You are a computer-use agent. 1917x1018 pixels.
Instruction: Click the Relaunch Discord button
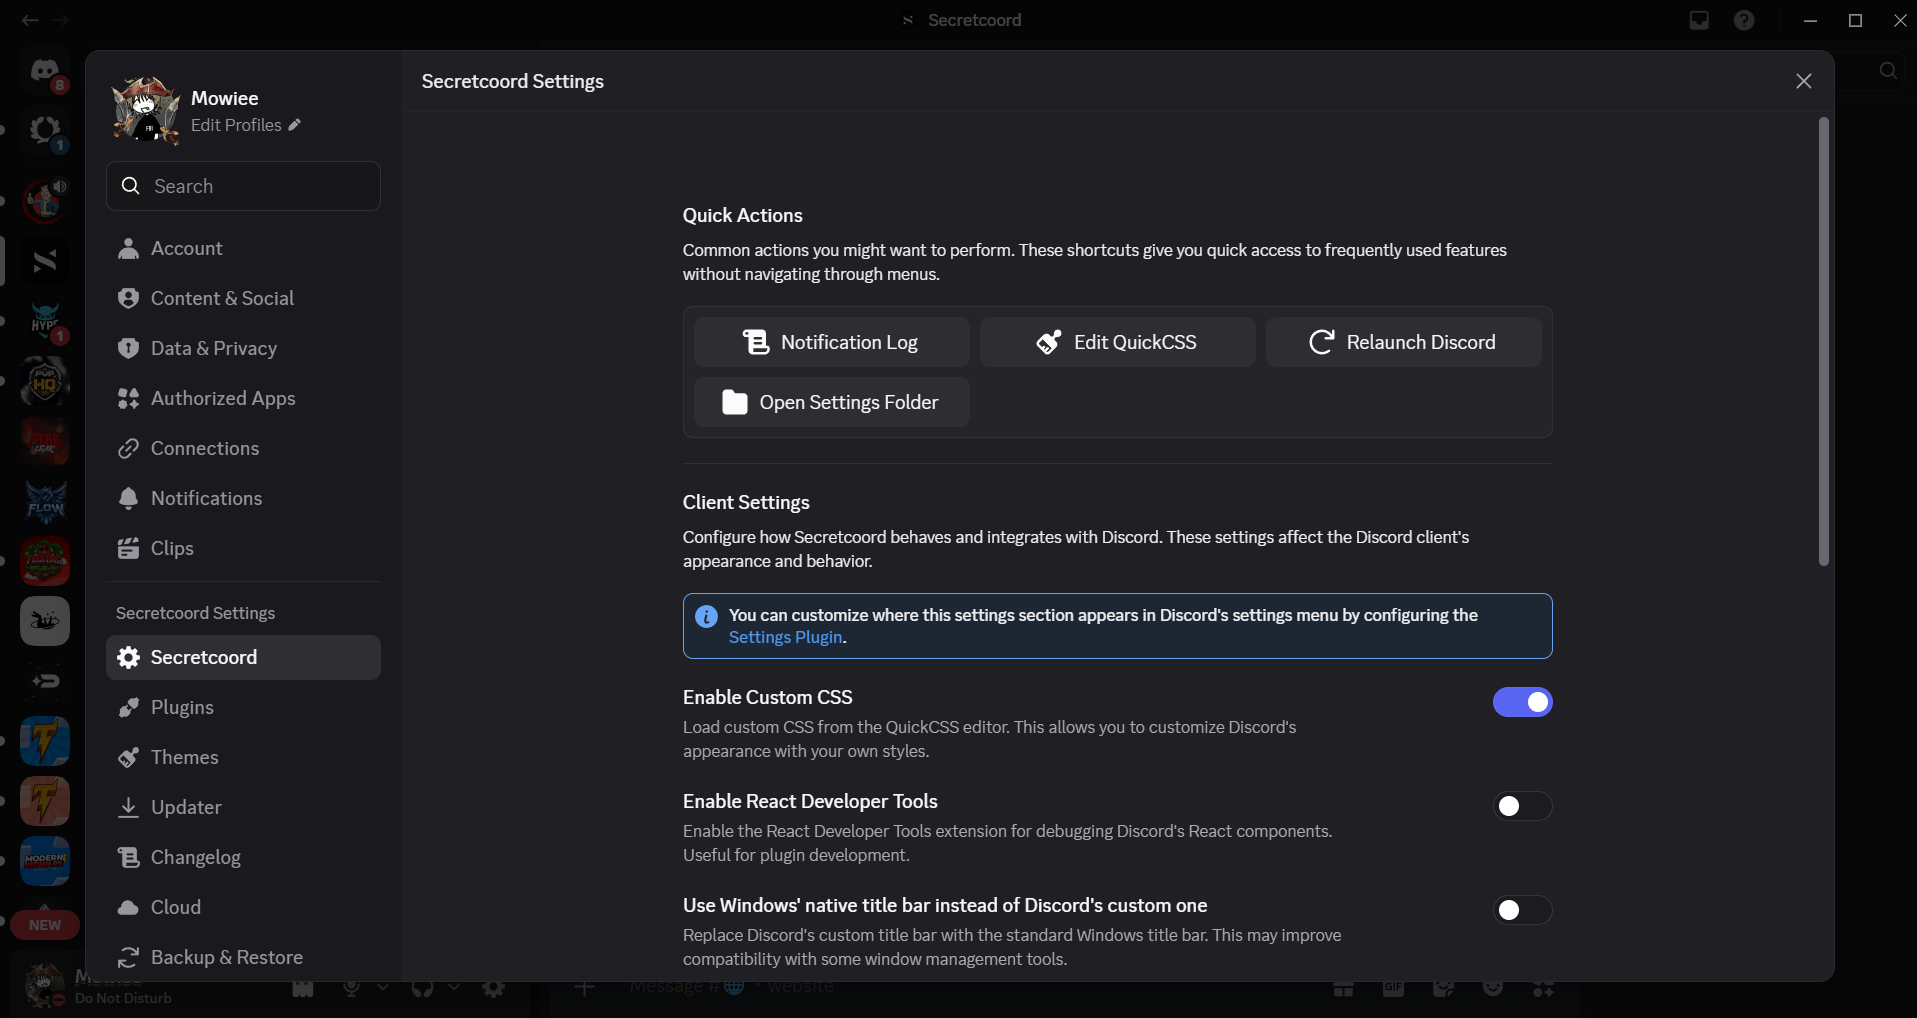pos(1403,342)
